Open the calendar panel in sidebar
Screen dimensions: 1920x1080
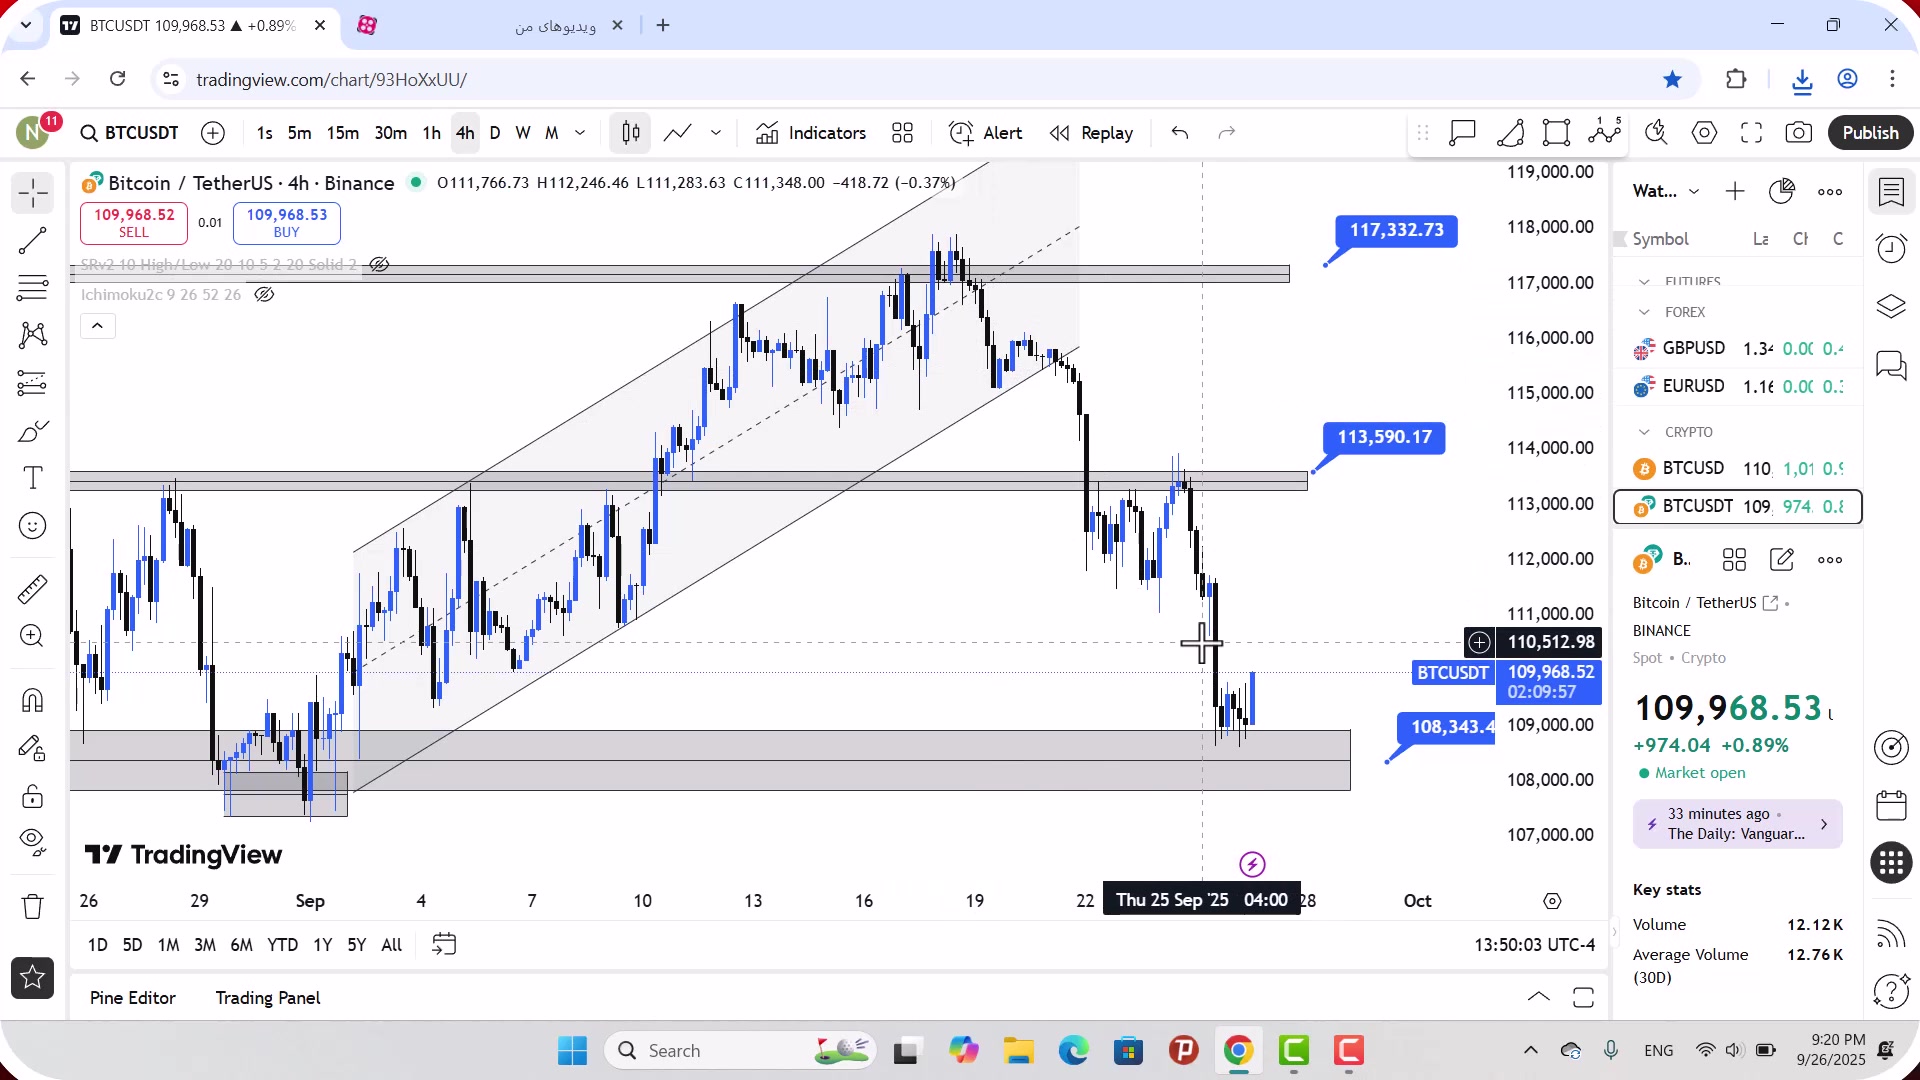click(1891, 805)
